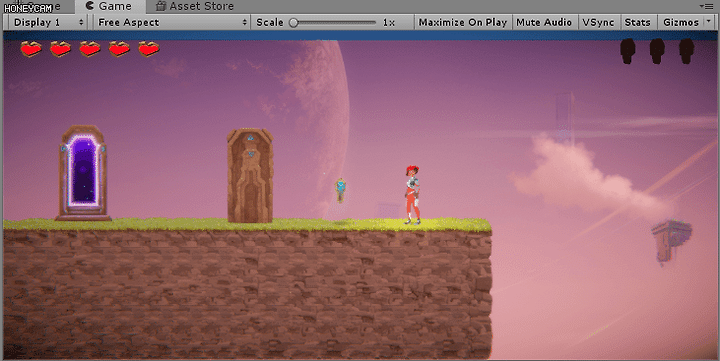The width and height of the screenshot is (720, 361).
Task: Click the first dark key slot icon
Action: (x=628, y=51)
